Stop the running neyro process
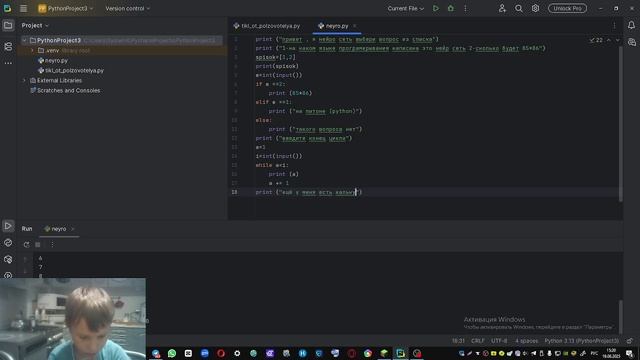 click(38, 244)
